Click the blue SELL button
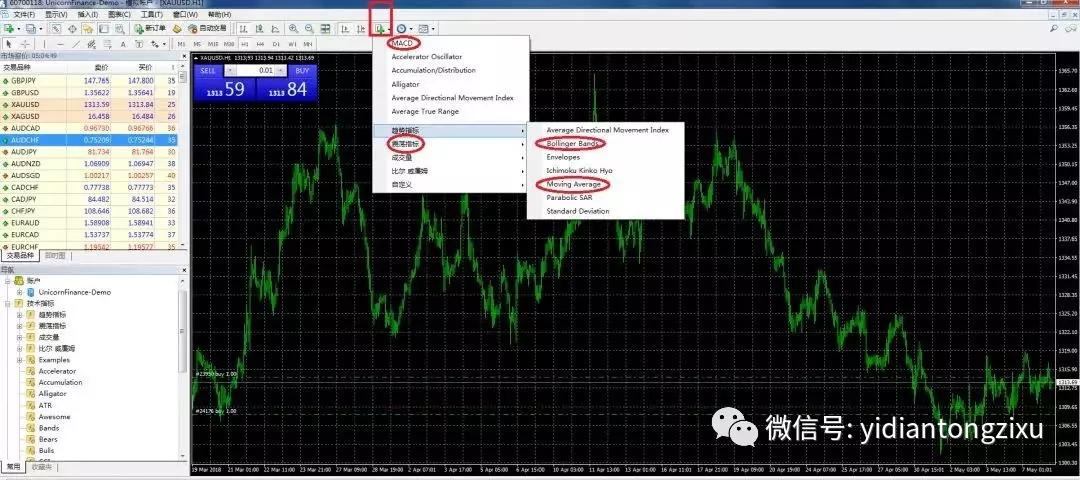Screen dimensions: 1080x480 click(208, 71)
